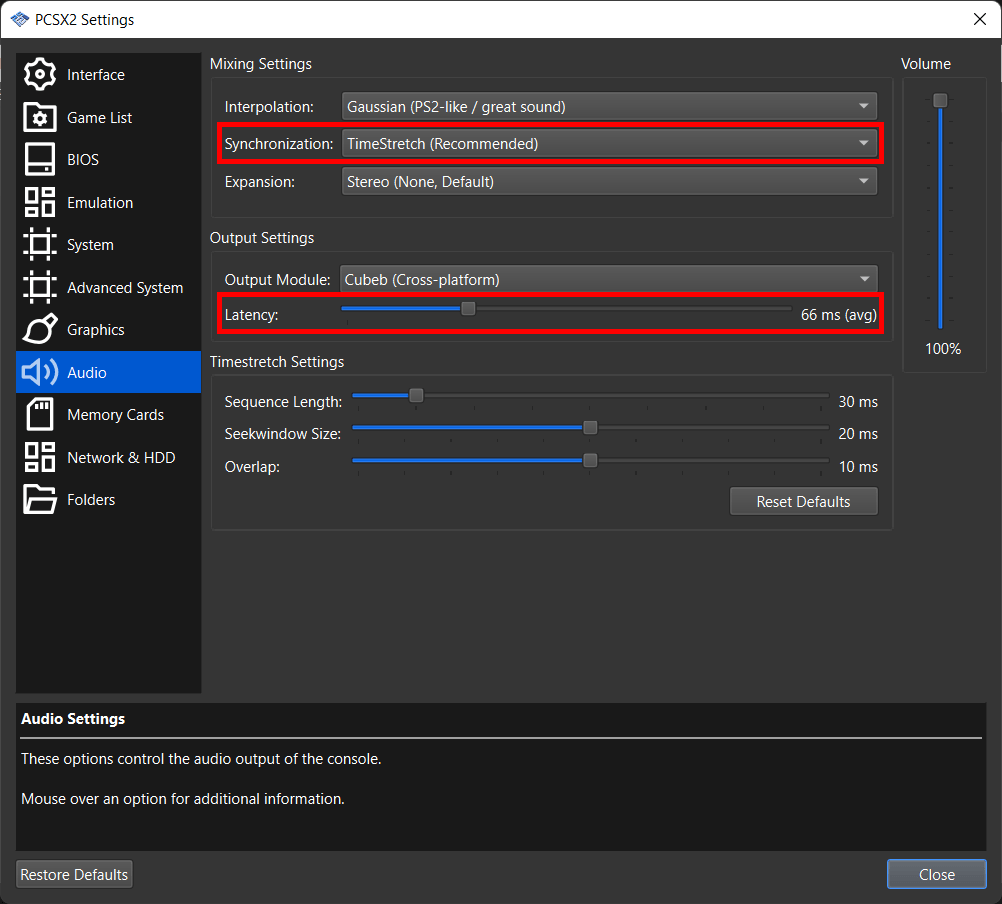Click the Output Module label

(x=277, y=280)
